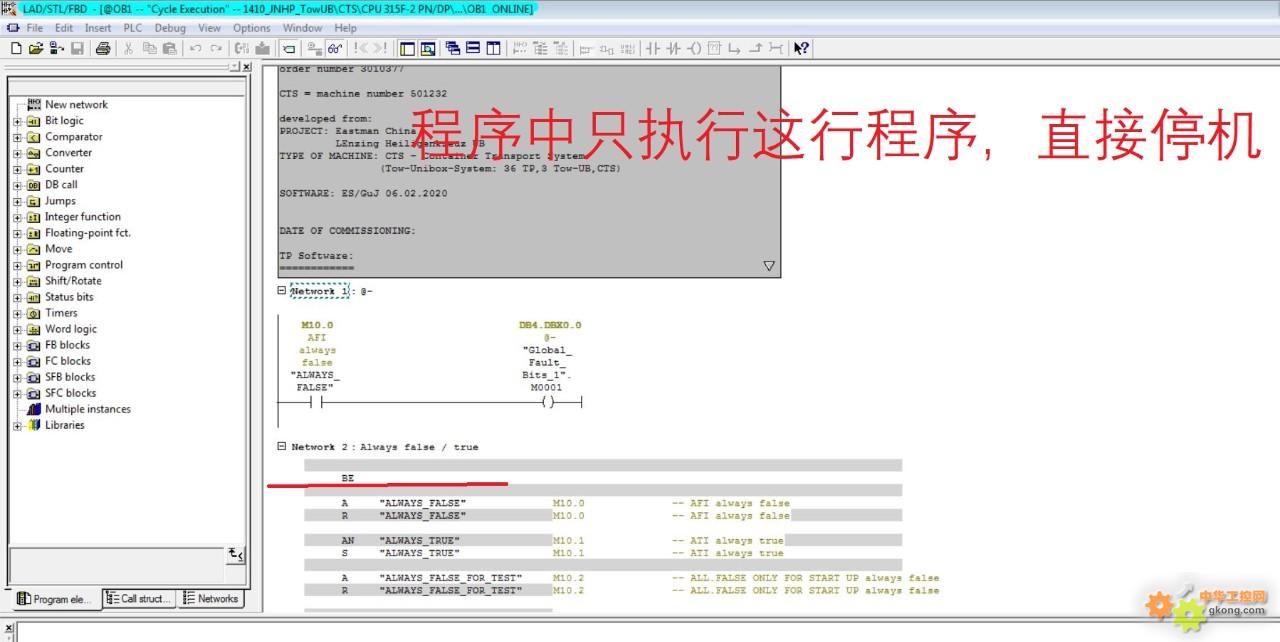Select Multiple instances in the tree
Viewport: 1280px width, 642px height.
pos(88,409)
